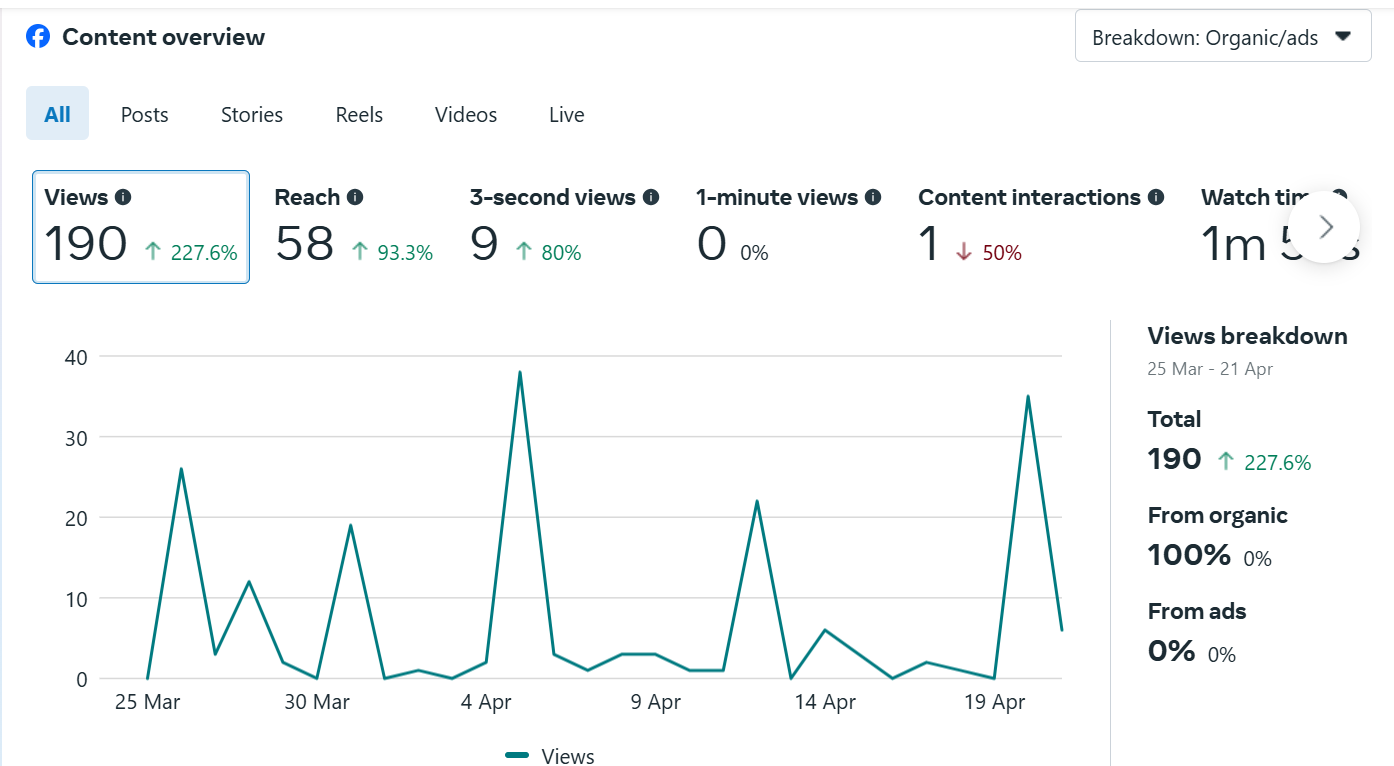Viewport: 1394px width, 766px height.
Task: Open the Breakdown: Organic/ads dropdown
Action: [x=1205, y=38]
